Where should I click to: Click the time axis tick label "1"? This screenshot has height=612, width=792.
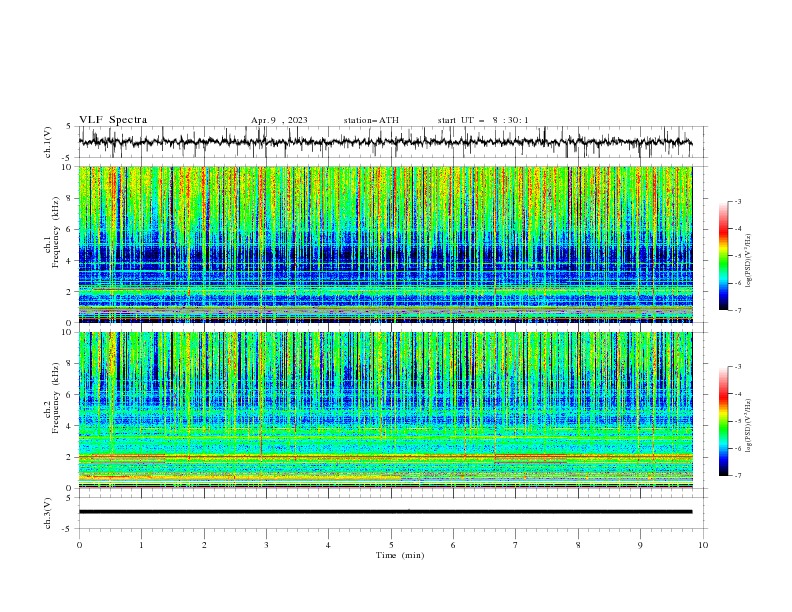(x=141, y=545)
